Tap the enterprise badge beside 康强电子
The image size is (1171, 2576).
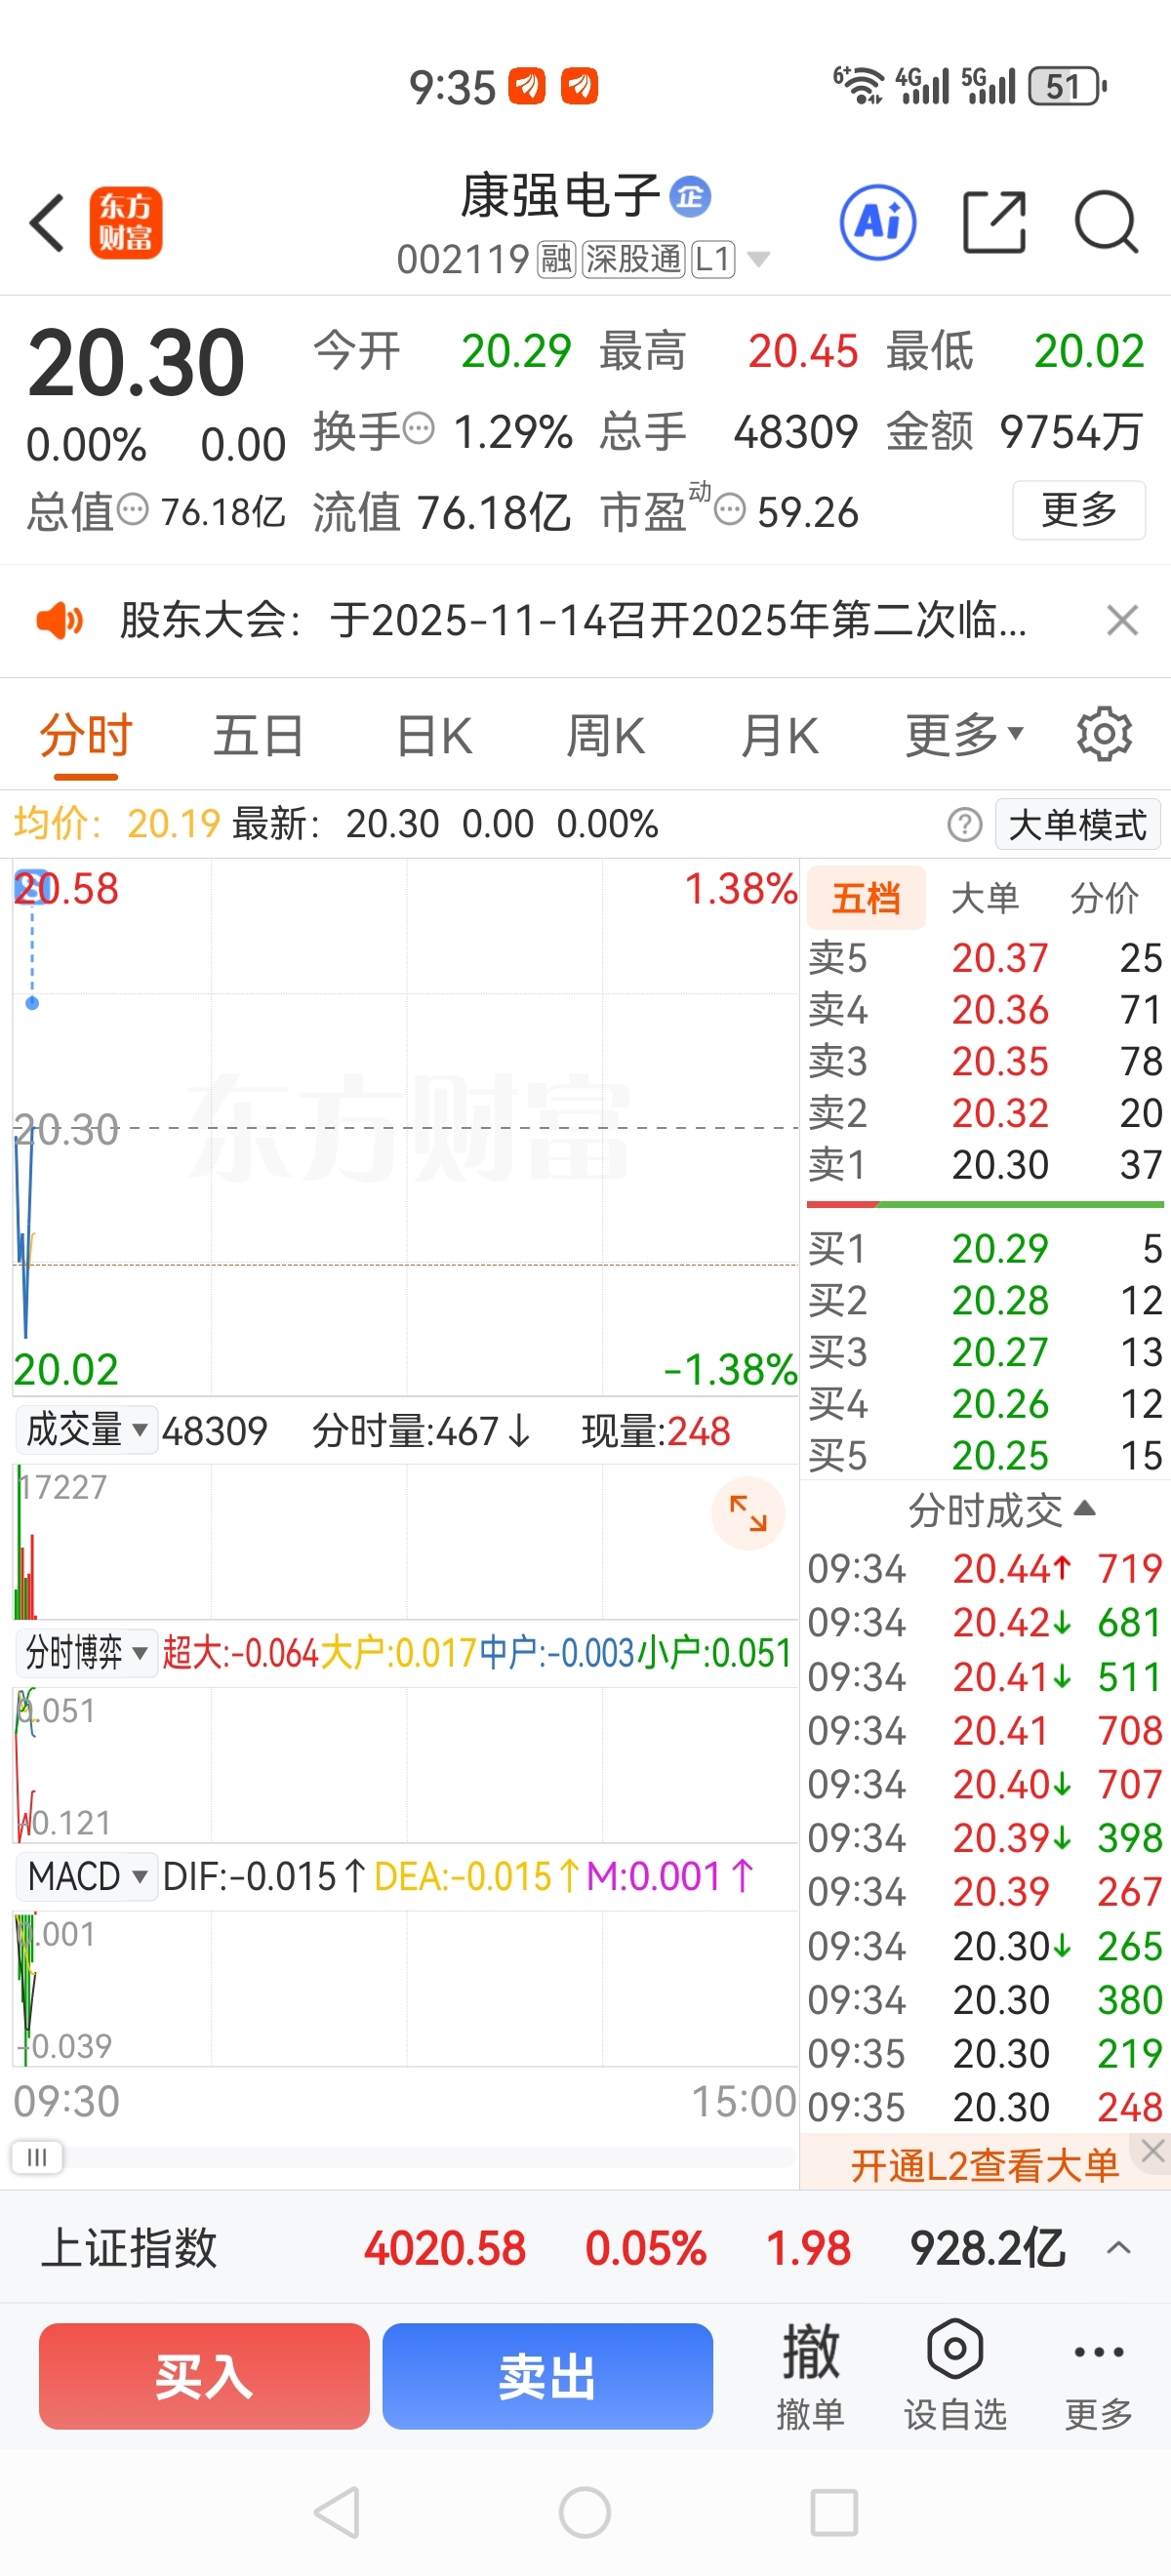click(690, 196)
